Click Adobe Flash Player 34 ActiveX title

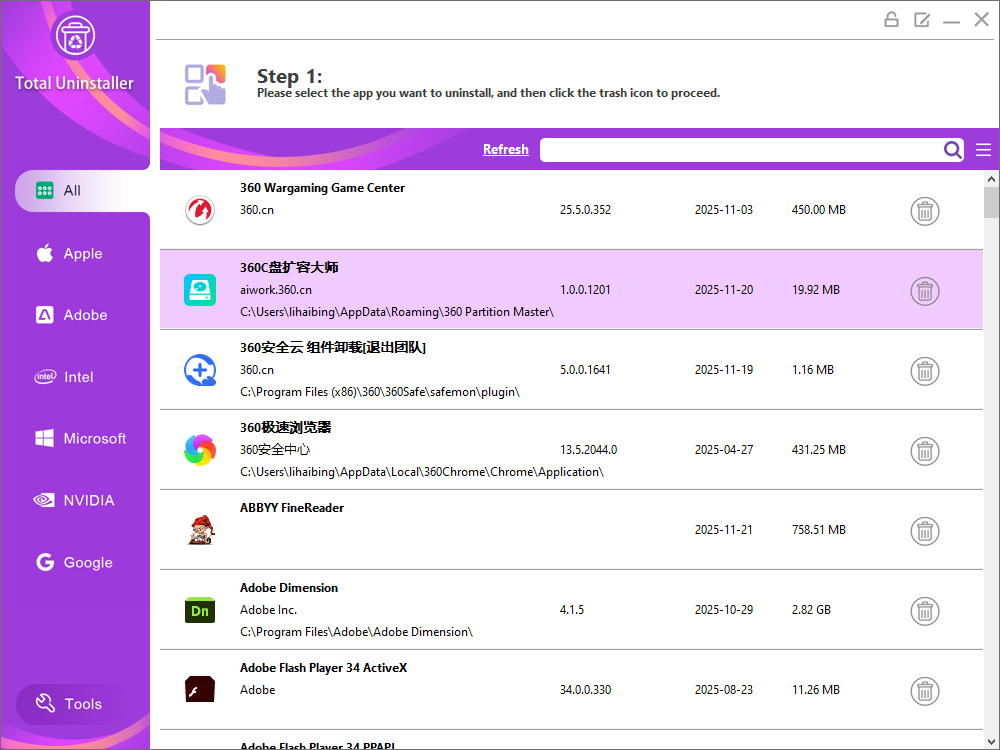point(323,668)
